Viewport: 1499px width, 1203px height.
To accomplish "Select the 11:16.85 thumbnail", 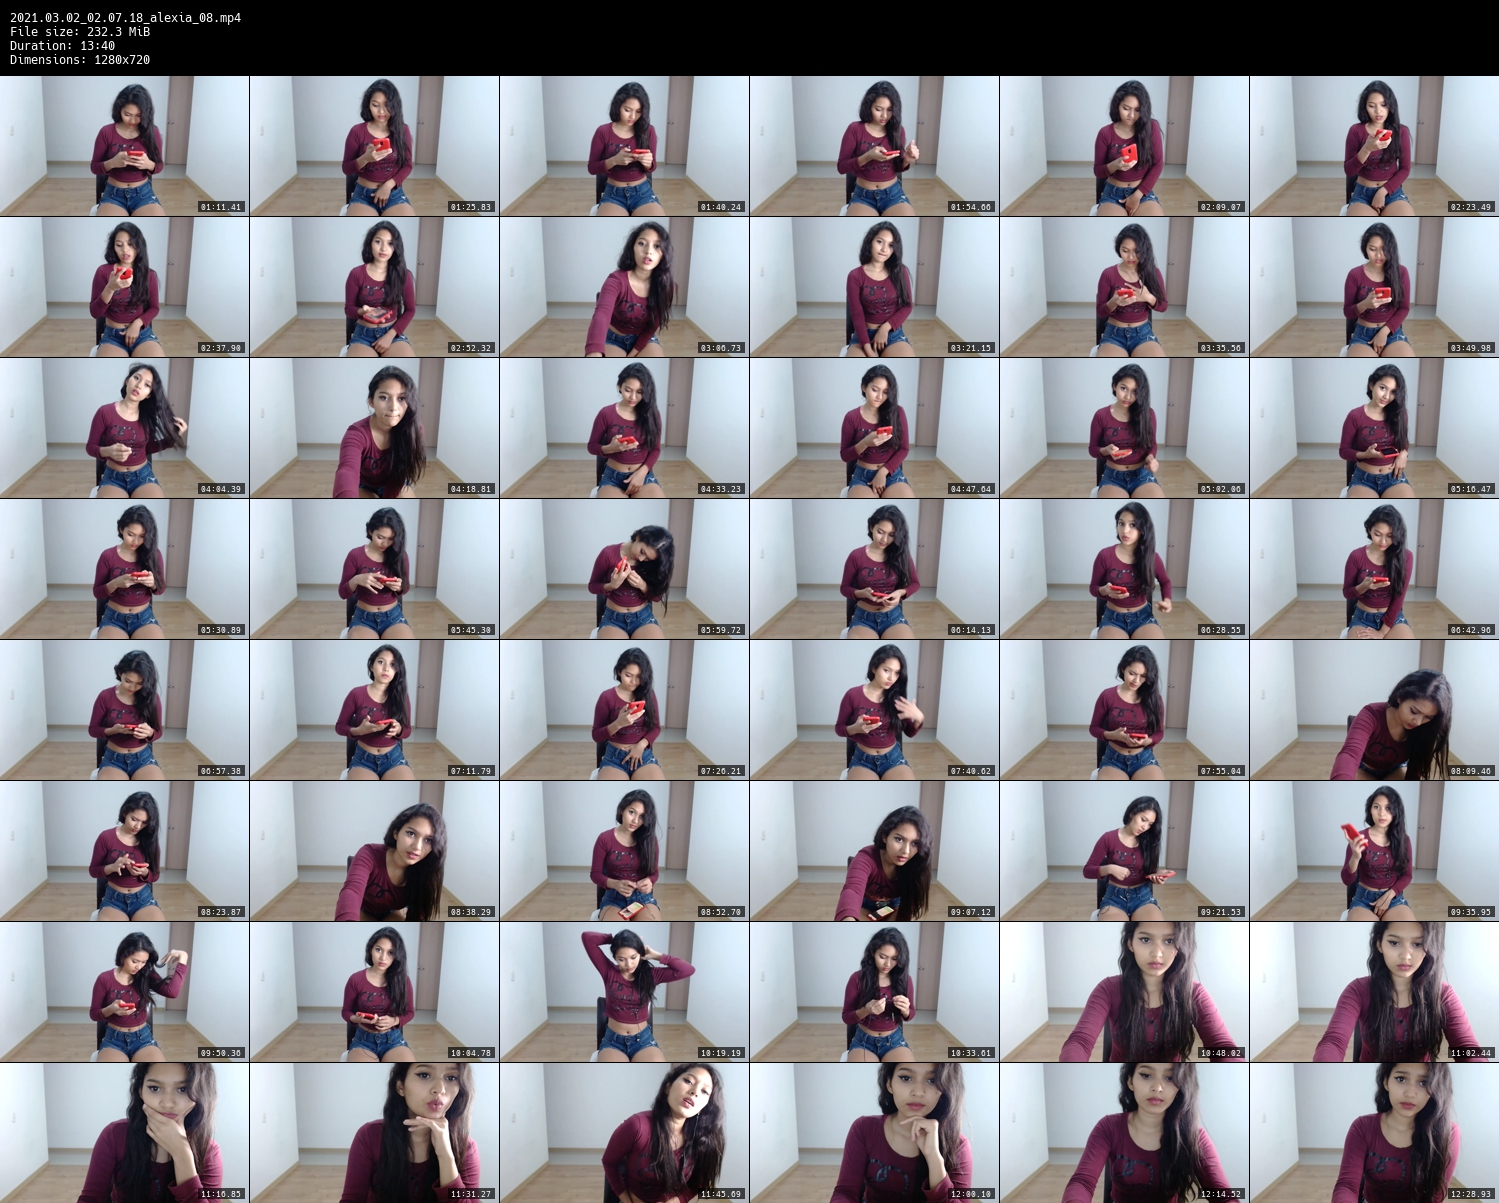I will 124,1133.
